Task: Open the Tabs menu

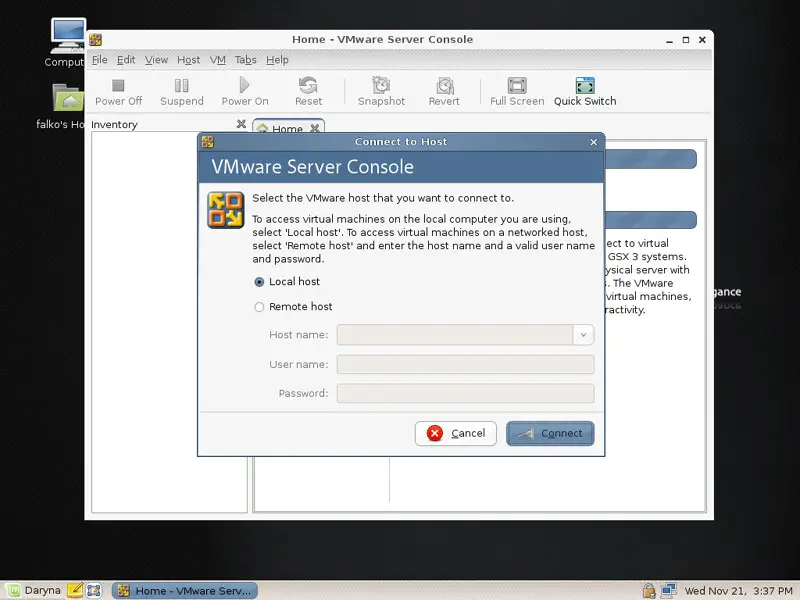Action: point(245,60)
